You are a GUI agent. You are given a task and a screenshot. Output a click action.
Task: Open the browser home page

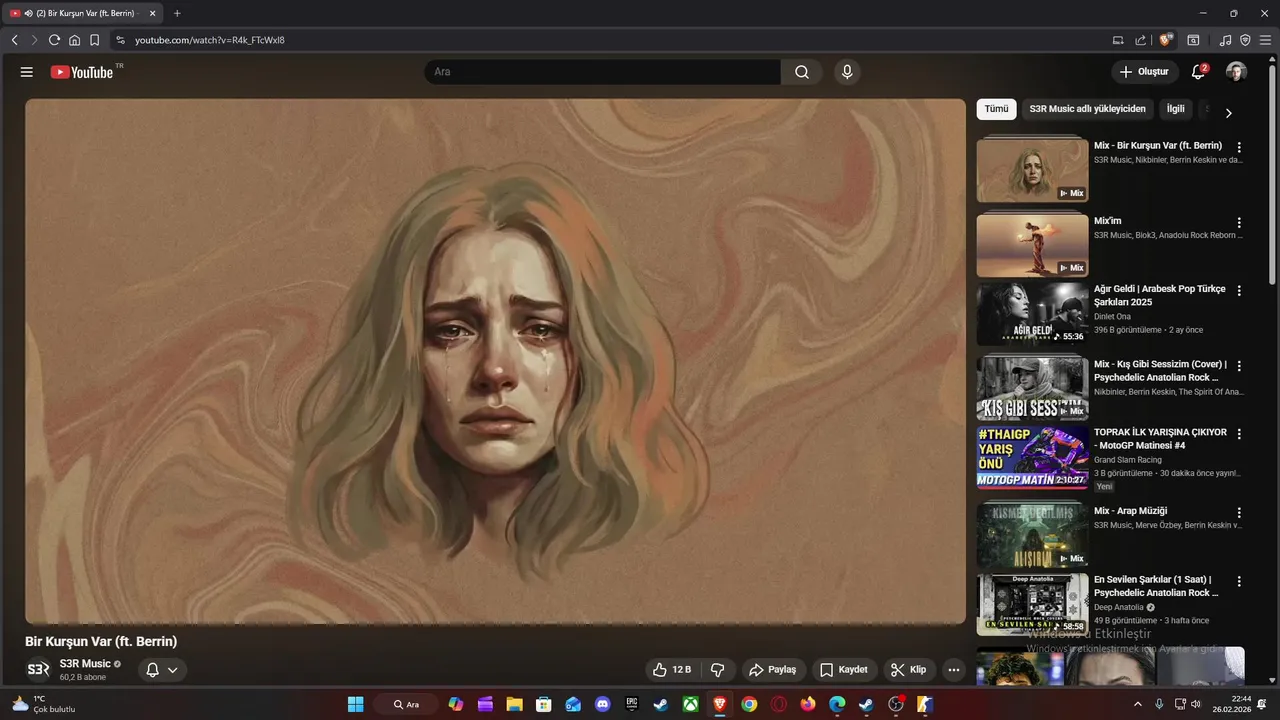coord(74,40)
